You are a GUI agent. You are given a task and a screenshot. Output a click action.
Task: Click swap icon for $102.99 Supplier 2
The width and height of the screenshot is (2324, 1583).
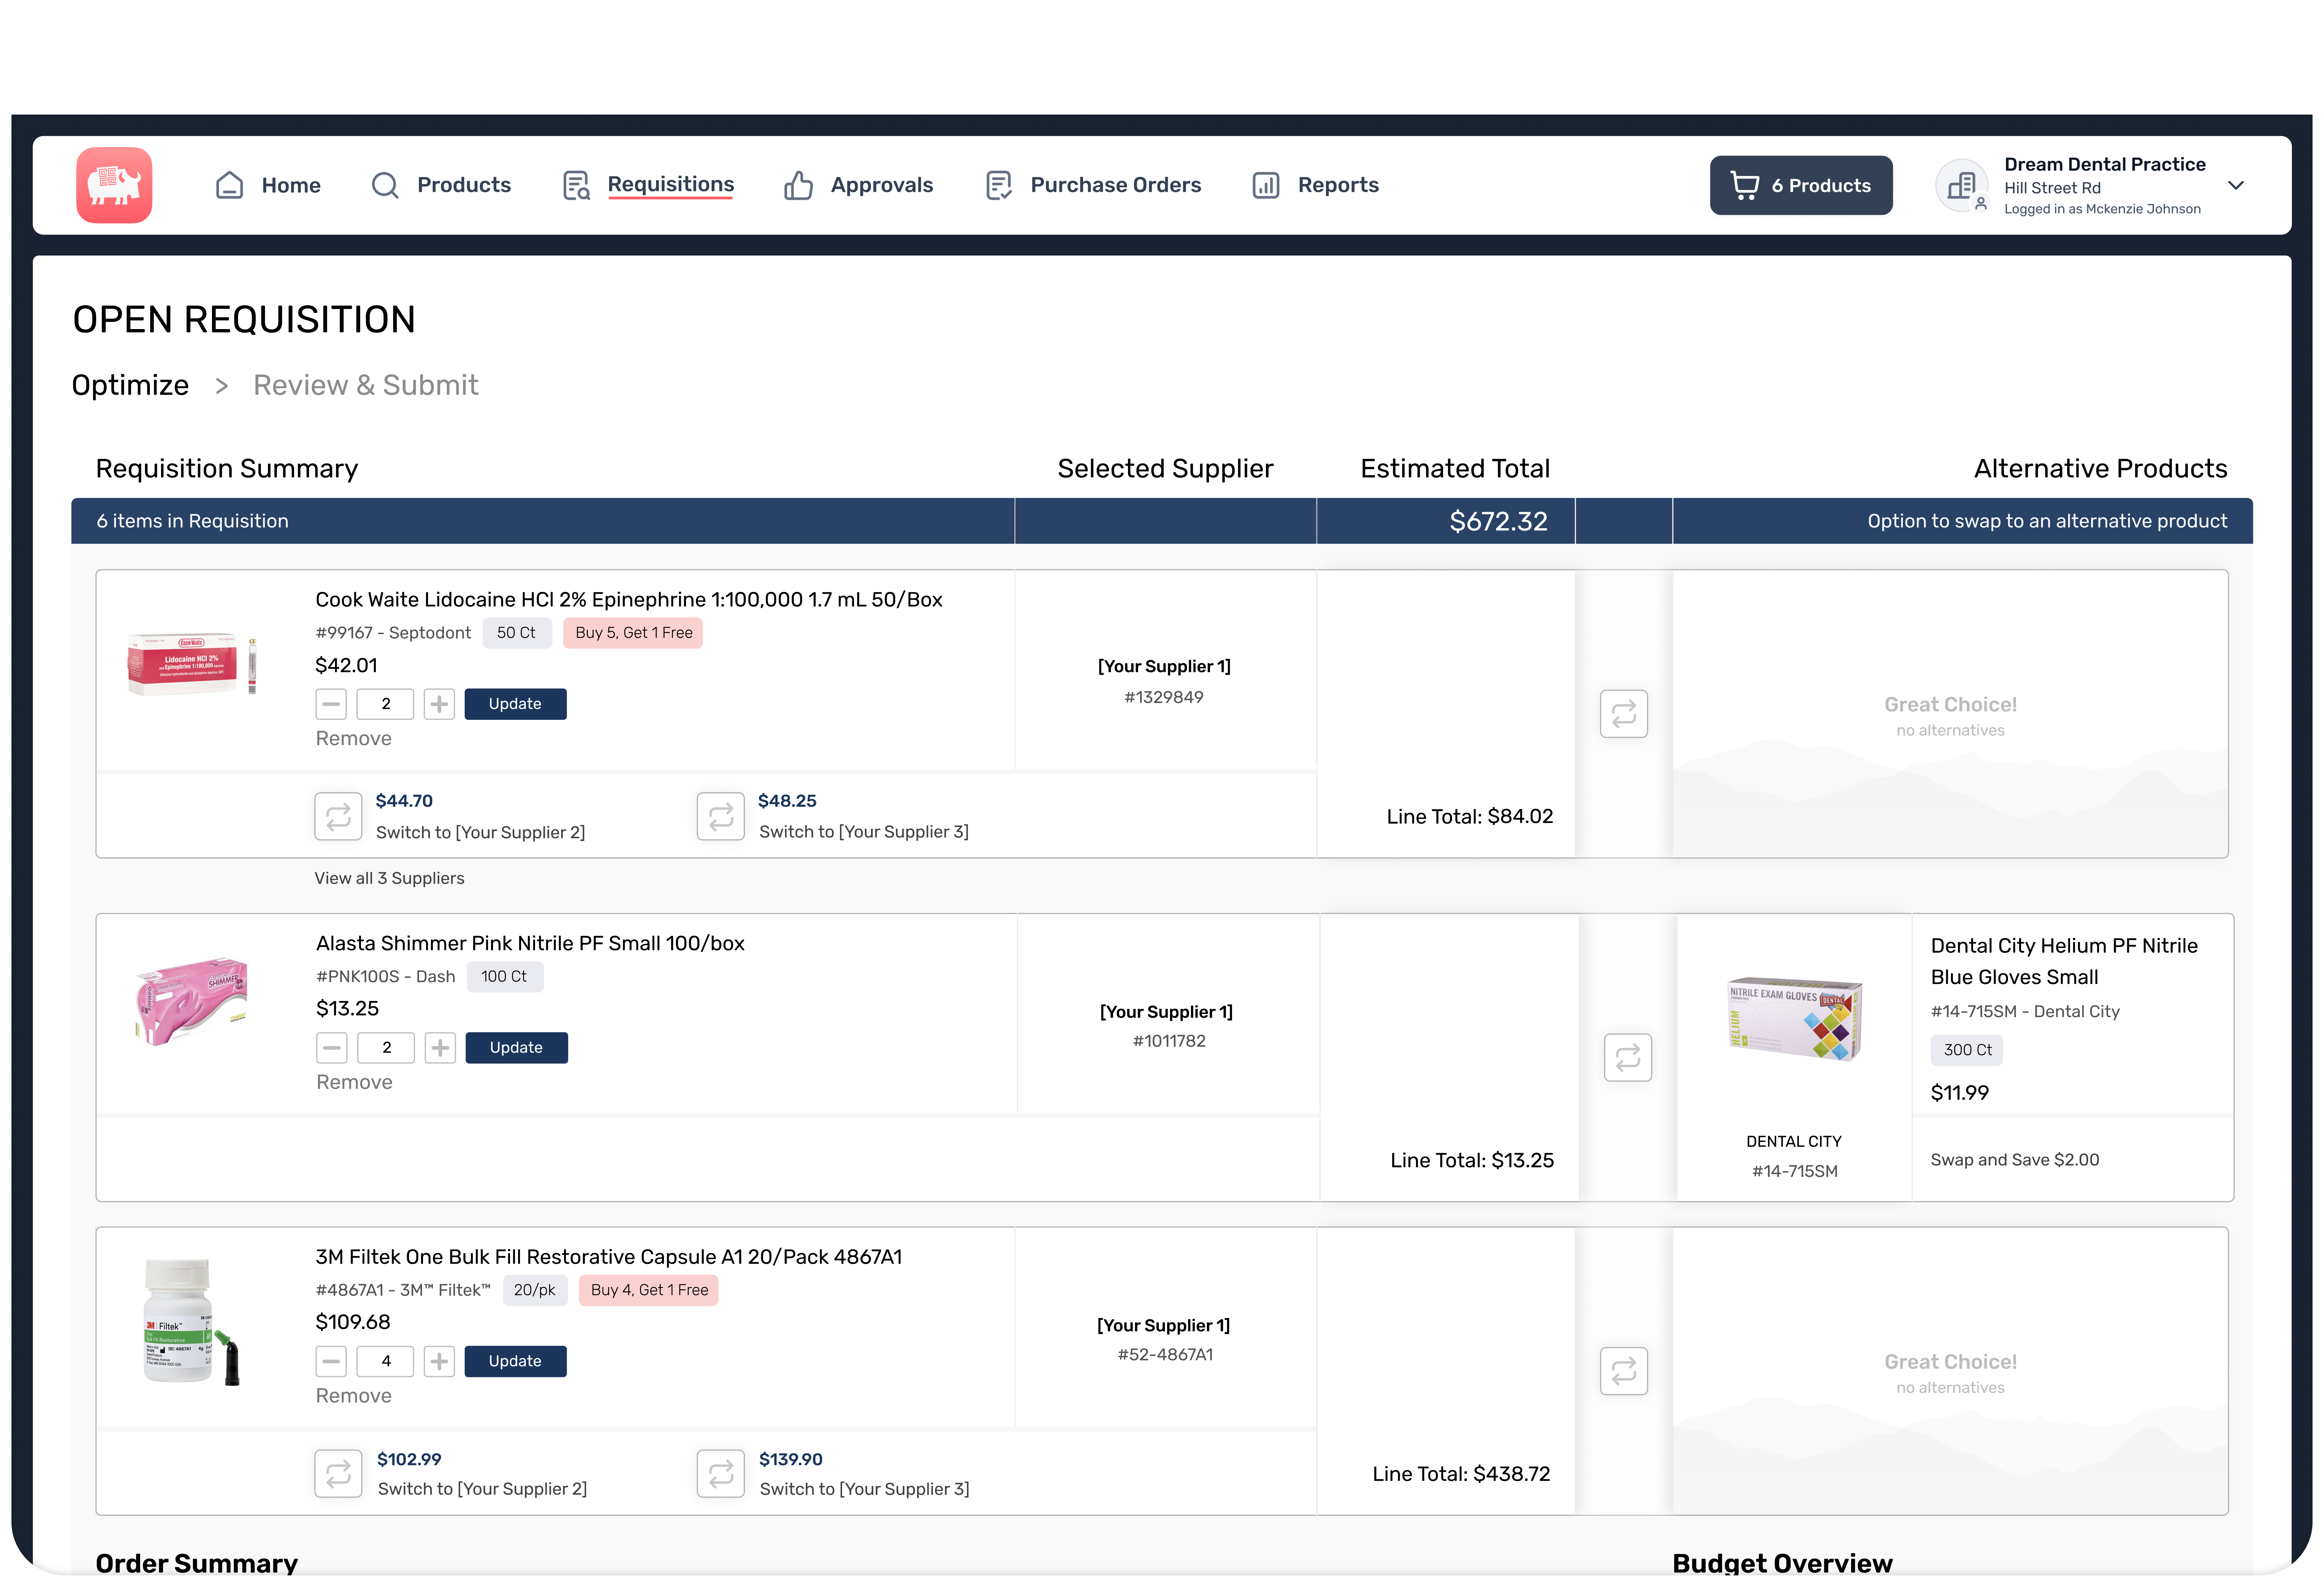coord(338,1474)
